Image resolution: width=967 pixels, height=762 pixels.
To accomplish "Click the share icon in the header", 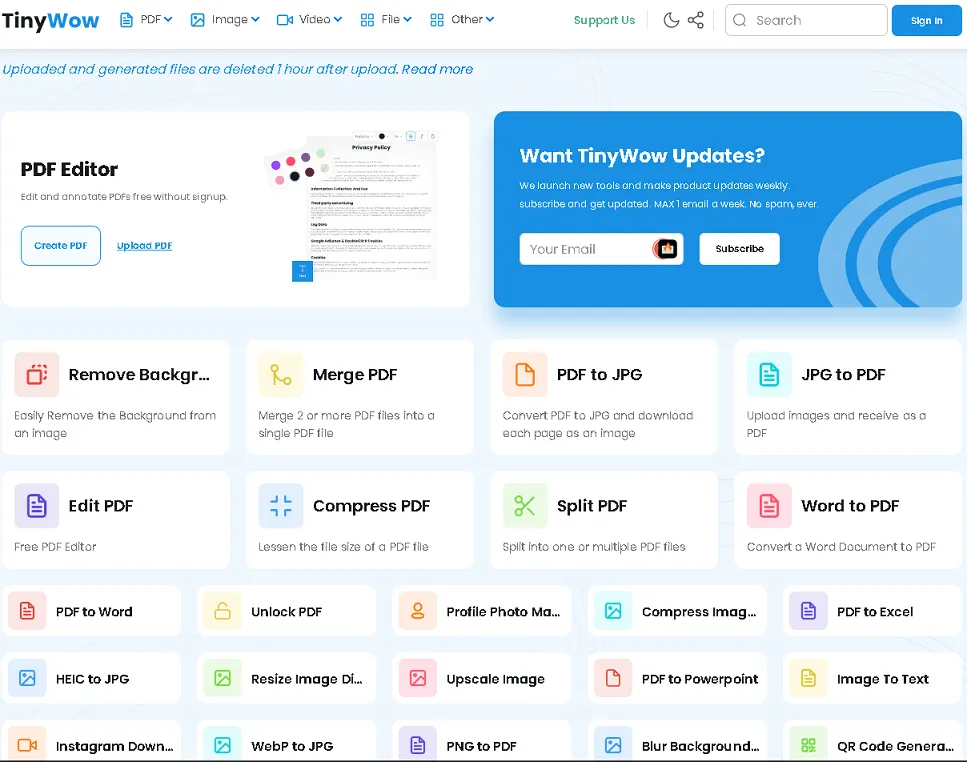I will (x=696, y=20).
